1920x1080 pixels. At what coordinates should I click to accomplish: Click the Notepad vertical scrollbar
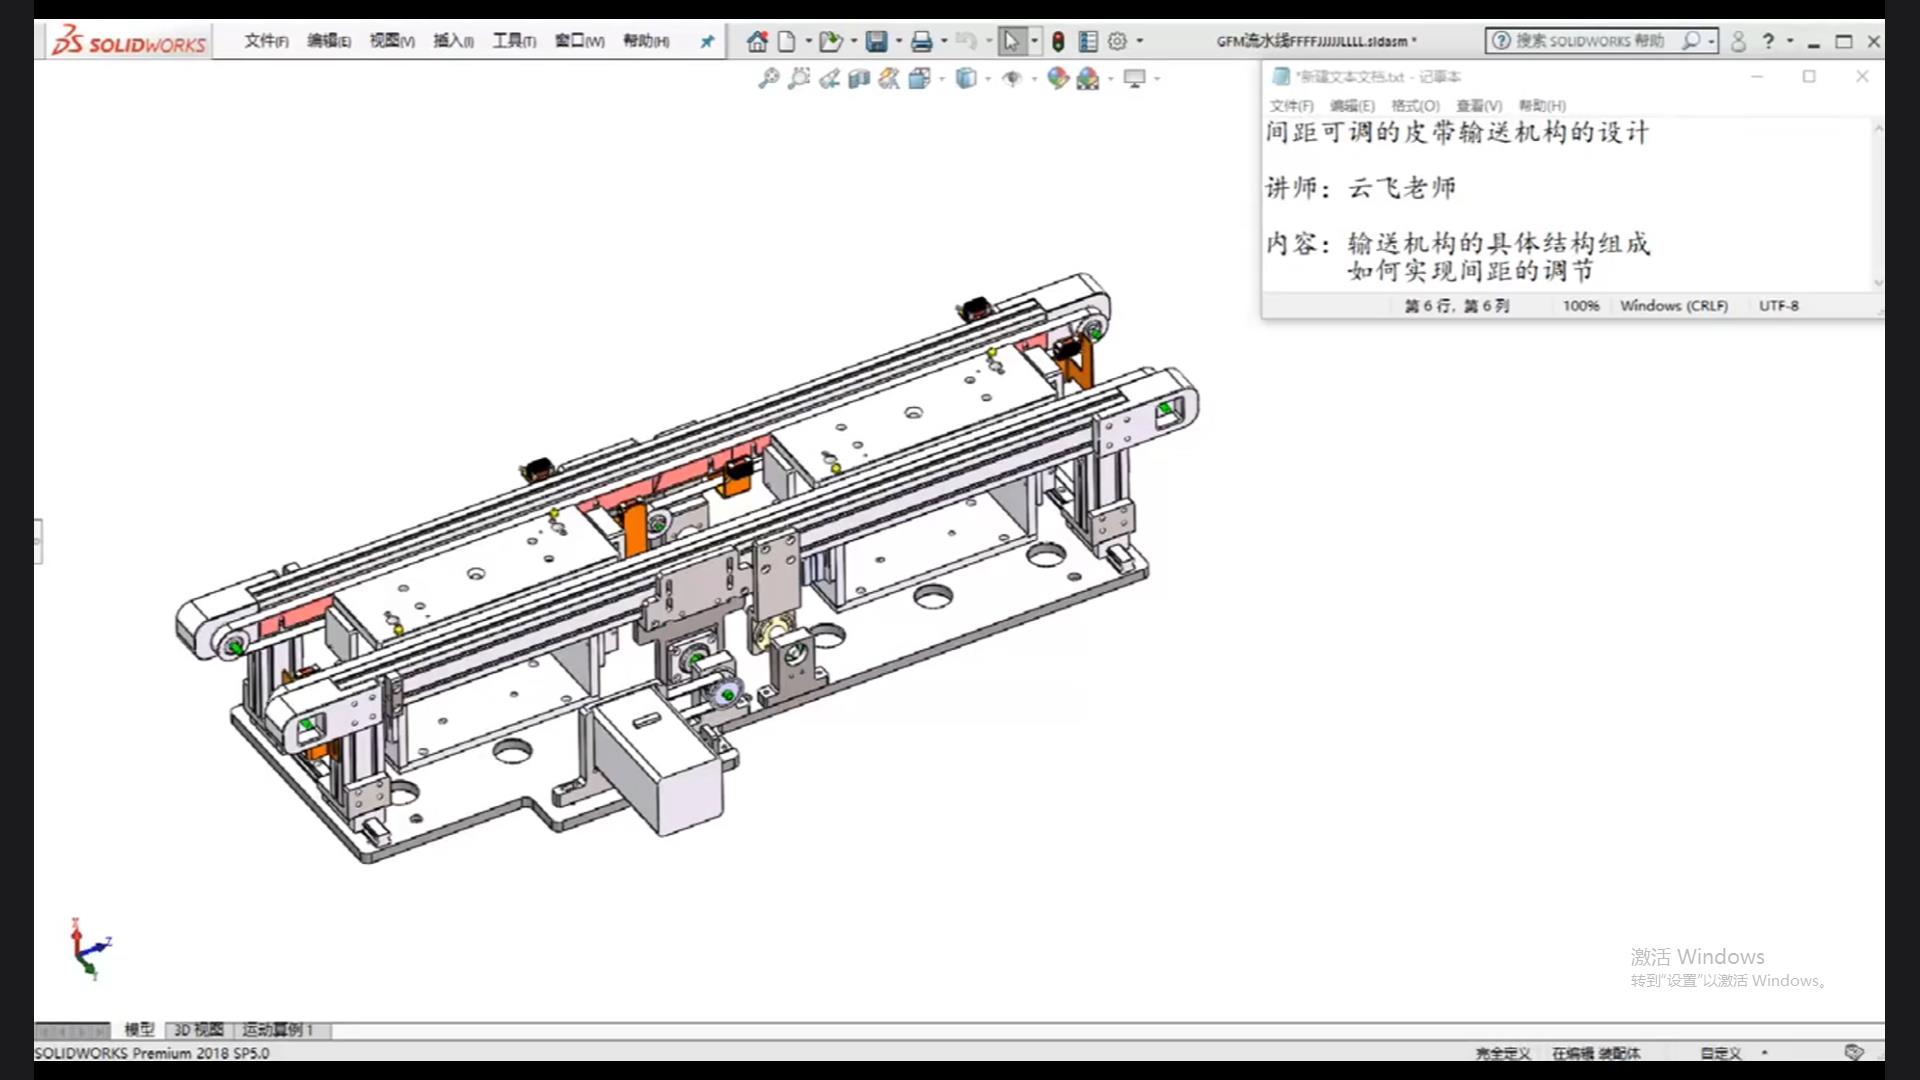tap(1877, 205)
